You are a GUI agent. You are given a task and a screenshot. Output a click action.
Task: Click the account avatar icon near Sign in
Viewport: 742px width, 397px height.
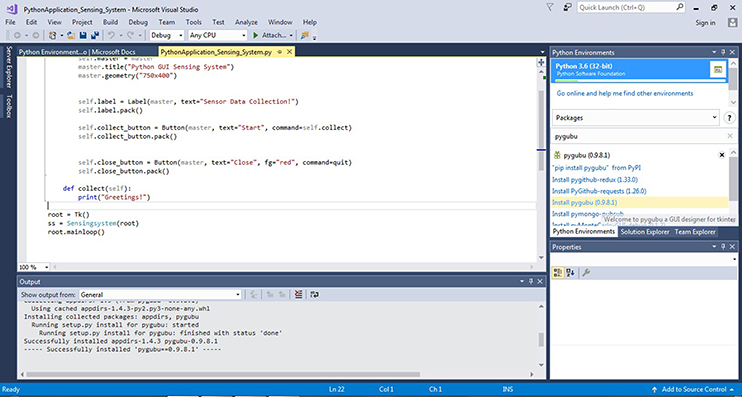coord(732,22)
